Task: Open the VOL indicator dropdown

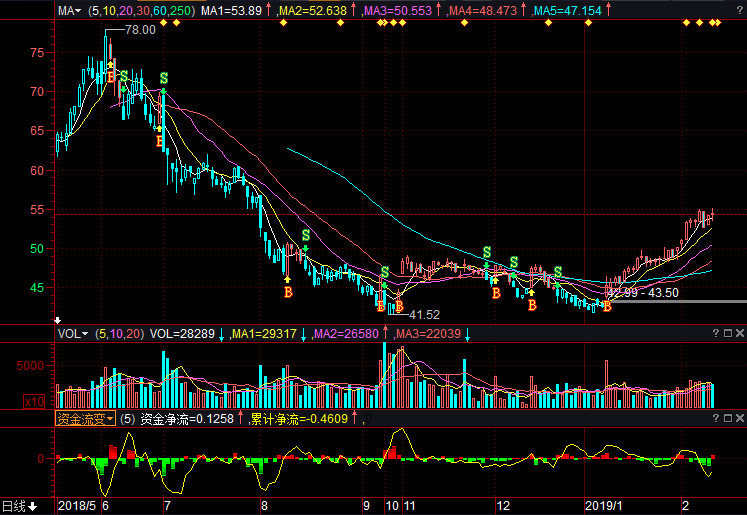Action: pos(73,333)
